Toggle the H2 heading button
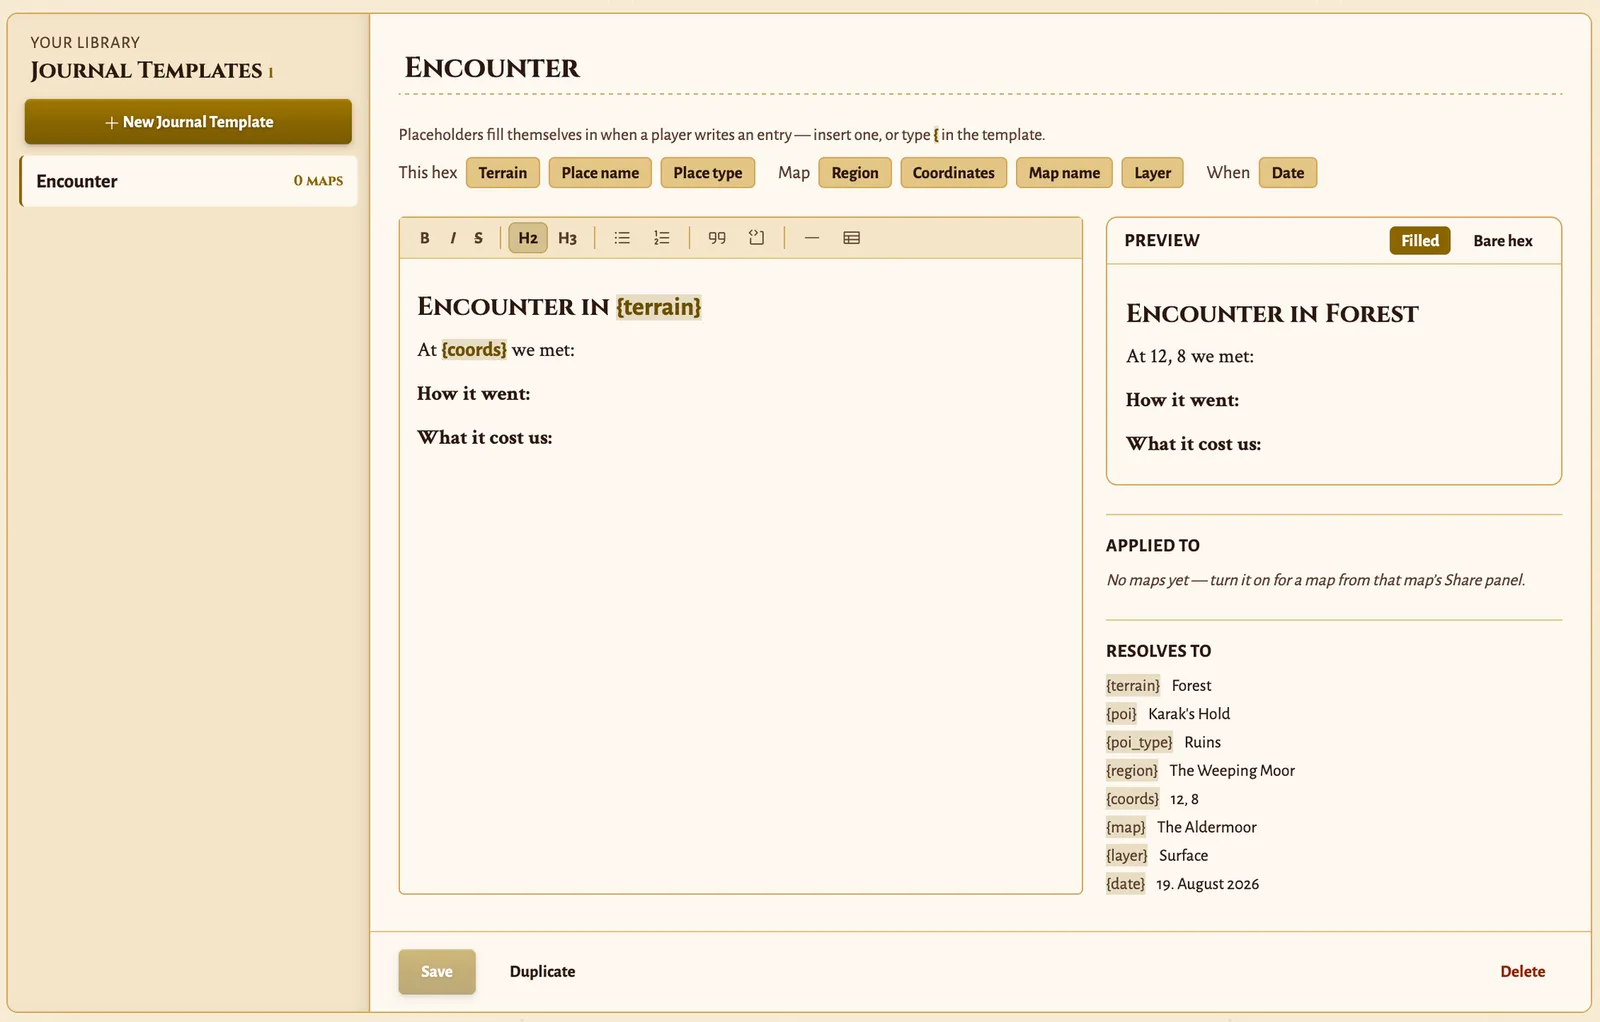 [528, 238]
